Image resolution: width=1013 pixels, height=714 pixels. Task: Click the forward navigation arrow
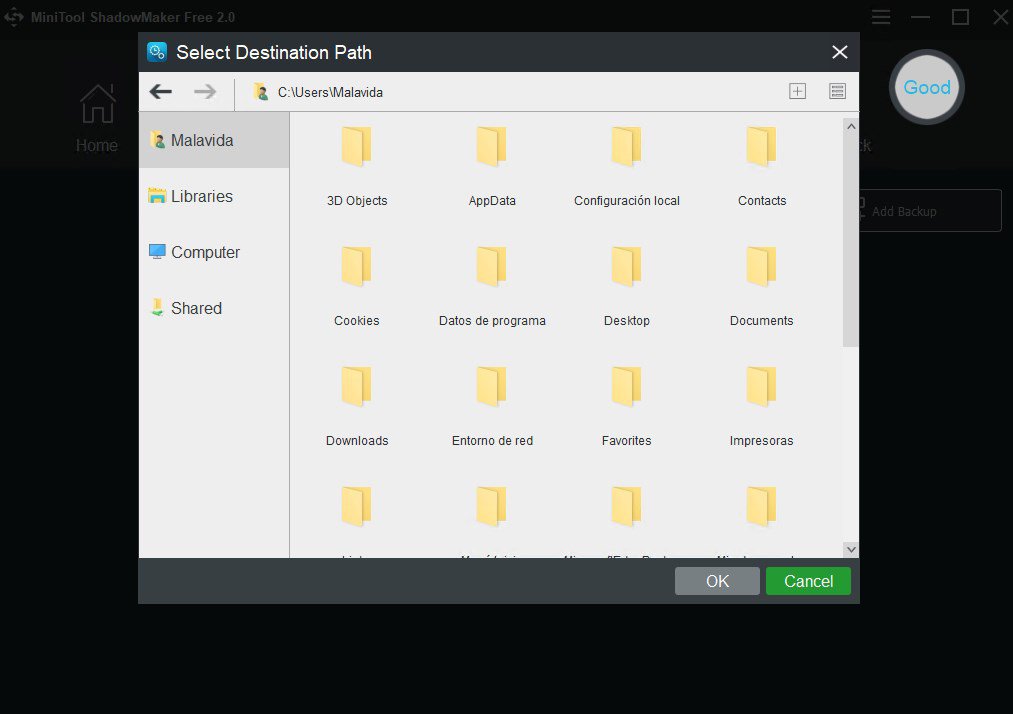pyautogui.click(x=205, y=92)
